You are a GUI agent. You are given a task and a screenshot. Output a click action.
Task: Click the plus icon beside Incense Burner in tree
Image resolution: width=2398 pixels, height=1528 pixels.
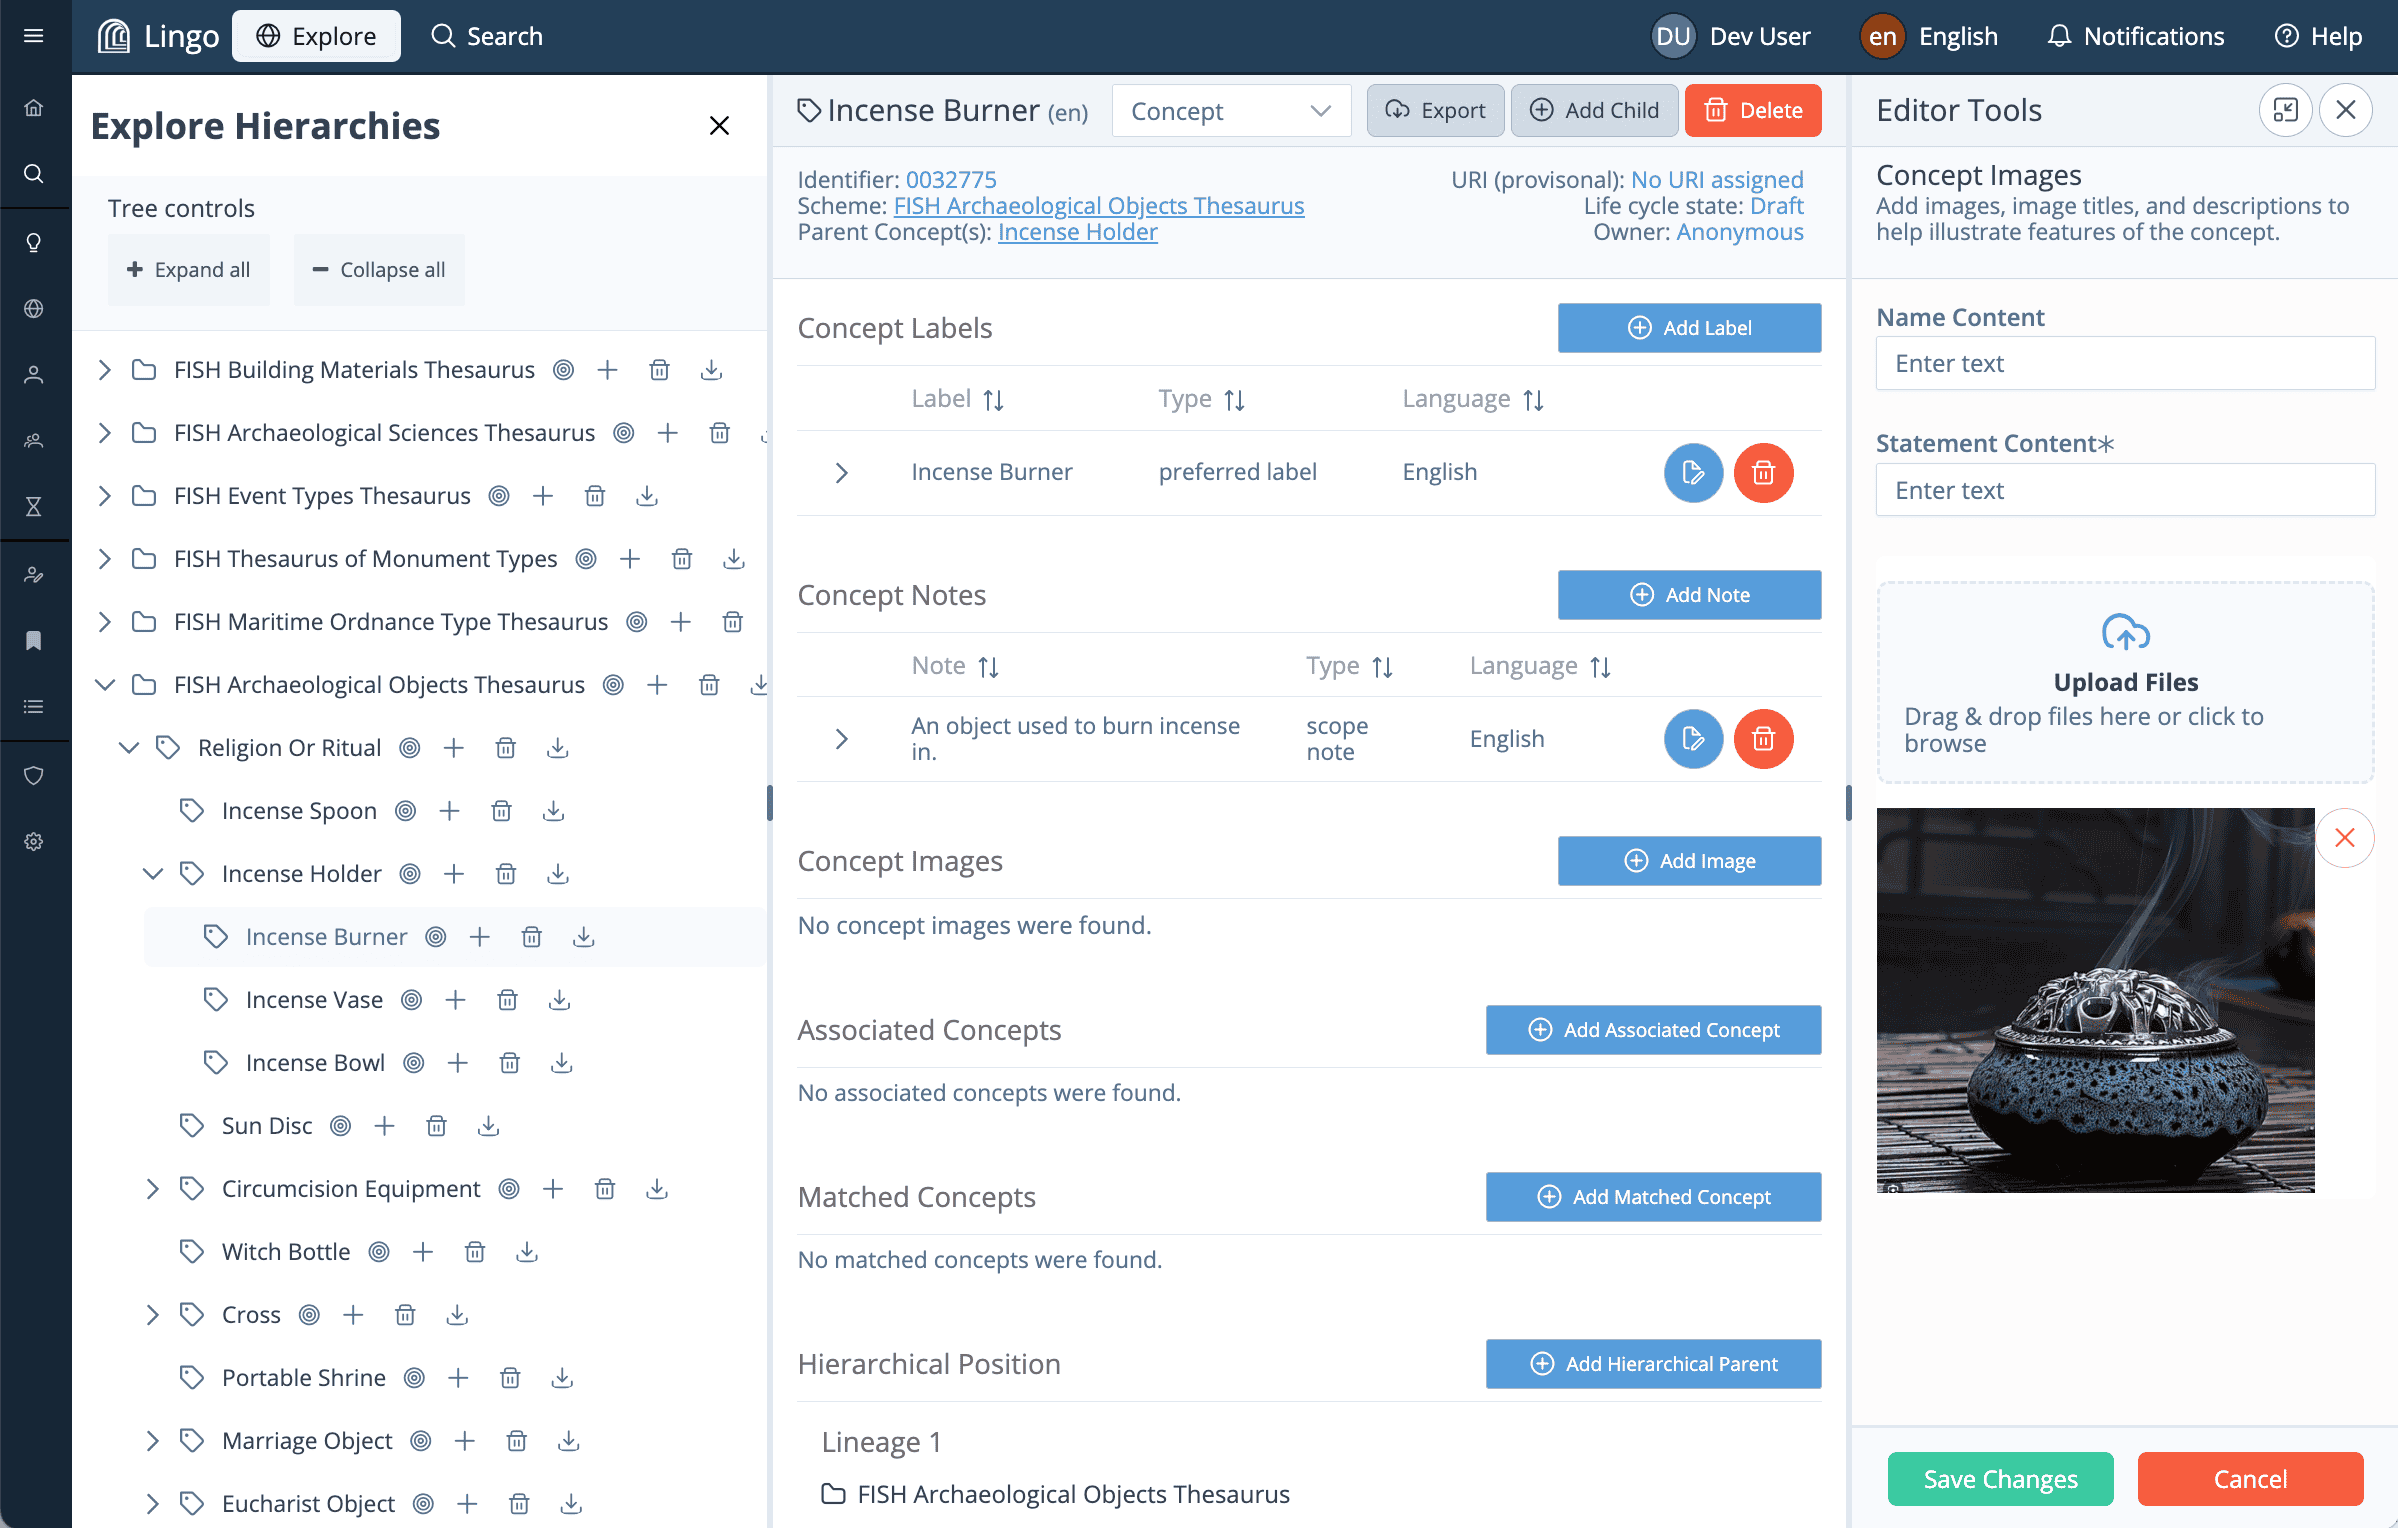(480, 937)
